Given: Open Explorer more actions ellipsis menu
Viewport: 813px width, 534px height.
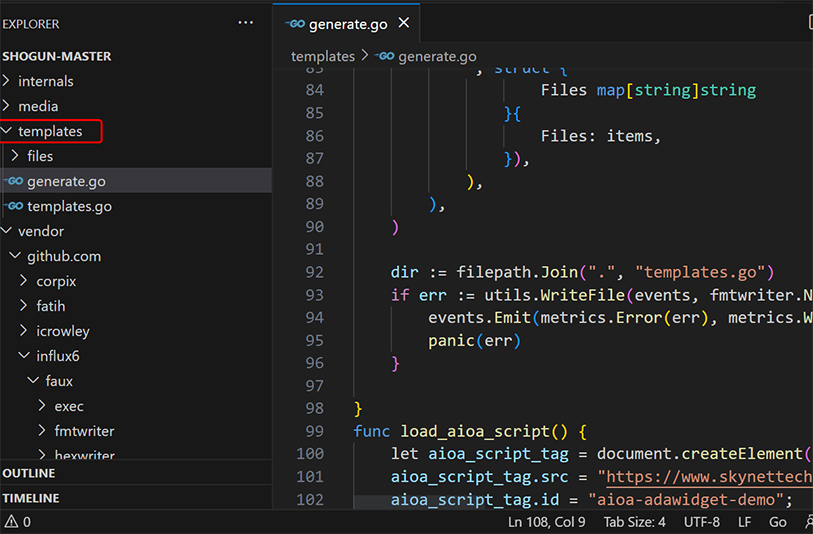Looking at the screenshot, I should [245, 23].
